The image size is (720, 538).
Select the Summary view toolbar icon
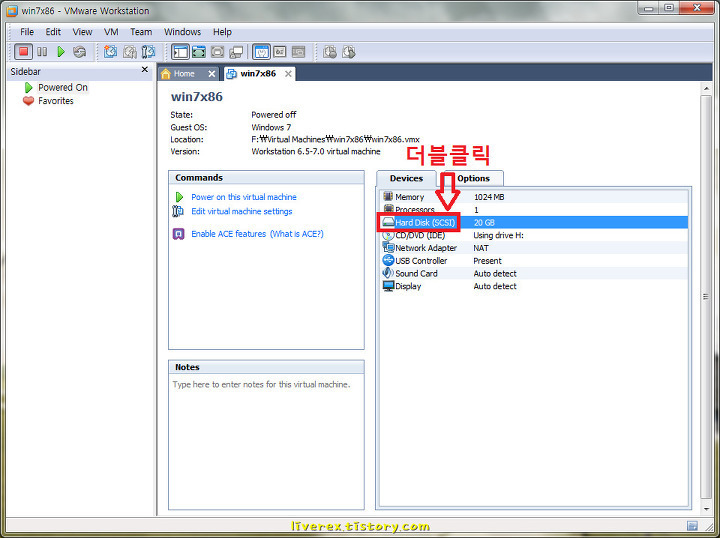[261, 51]
